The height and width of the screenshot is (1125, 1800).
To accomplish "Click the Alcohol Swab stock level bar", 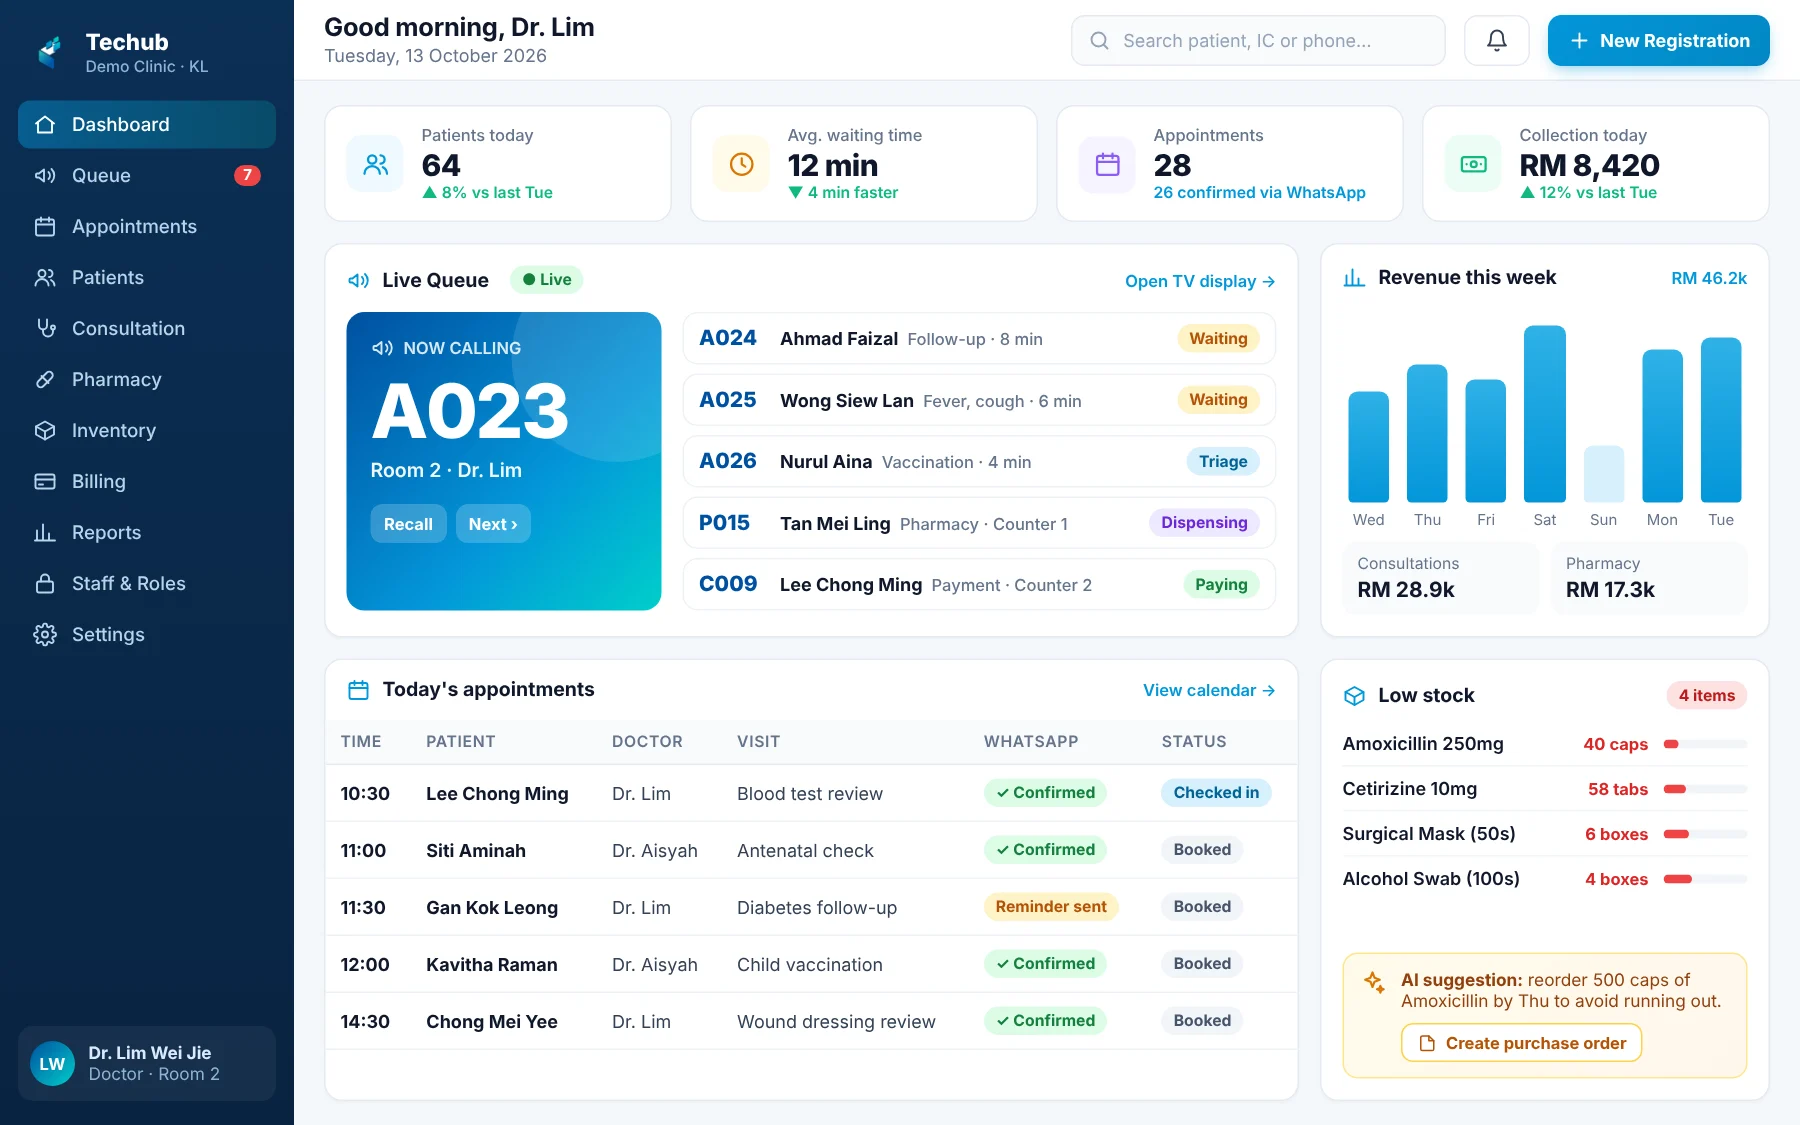I will click(x=1705, y=879).
